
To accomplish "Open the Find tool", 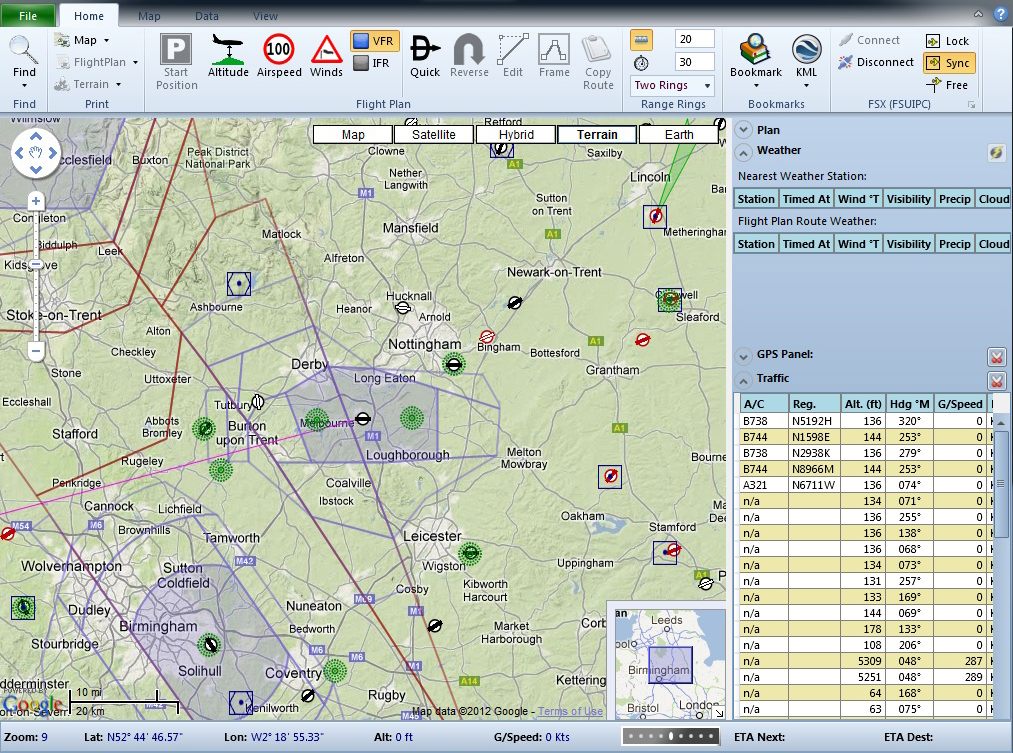I will 24,61.
